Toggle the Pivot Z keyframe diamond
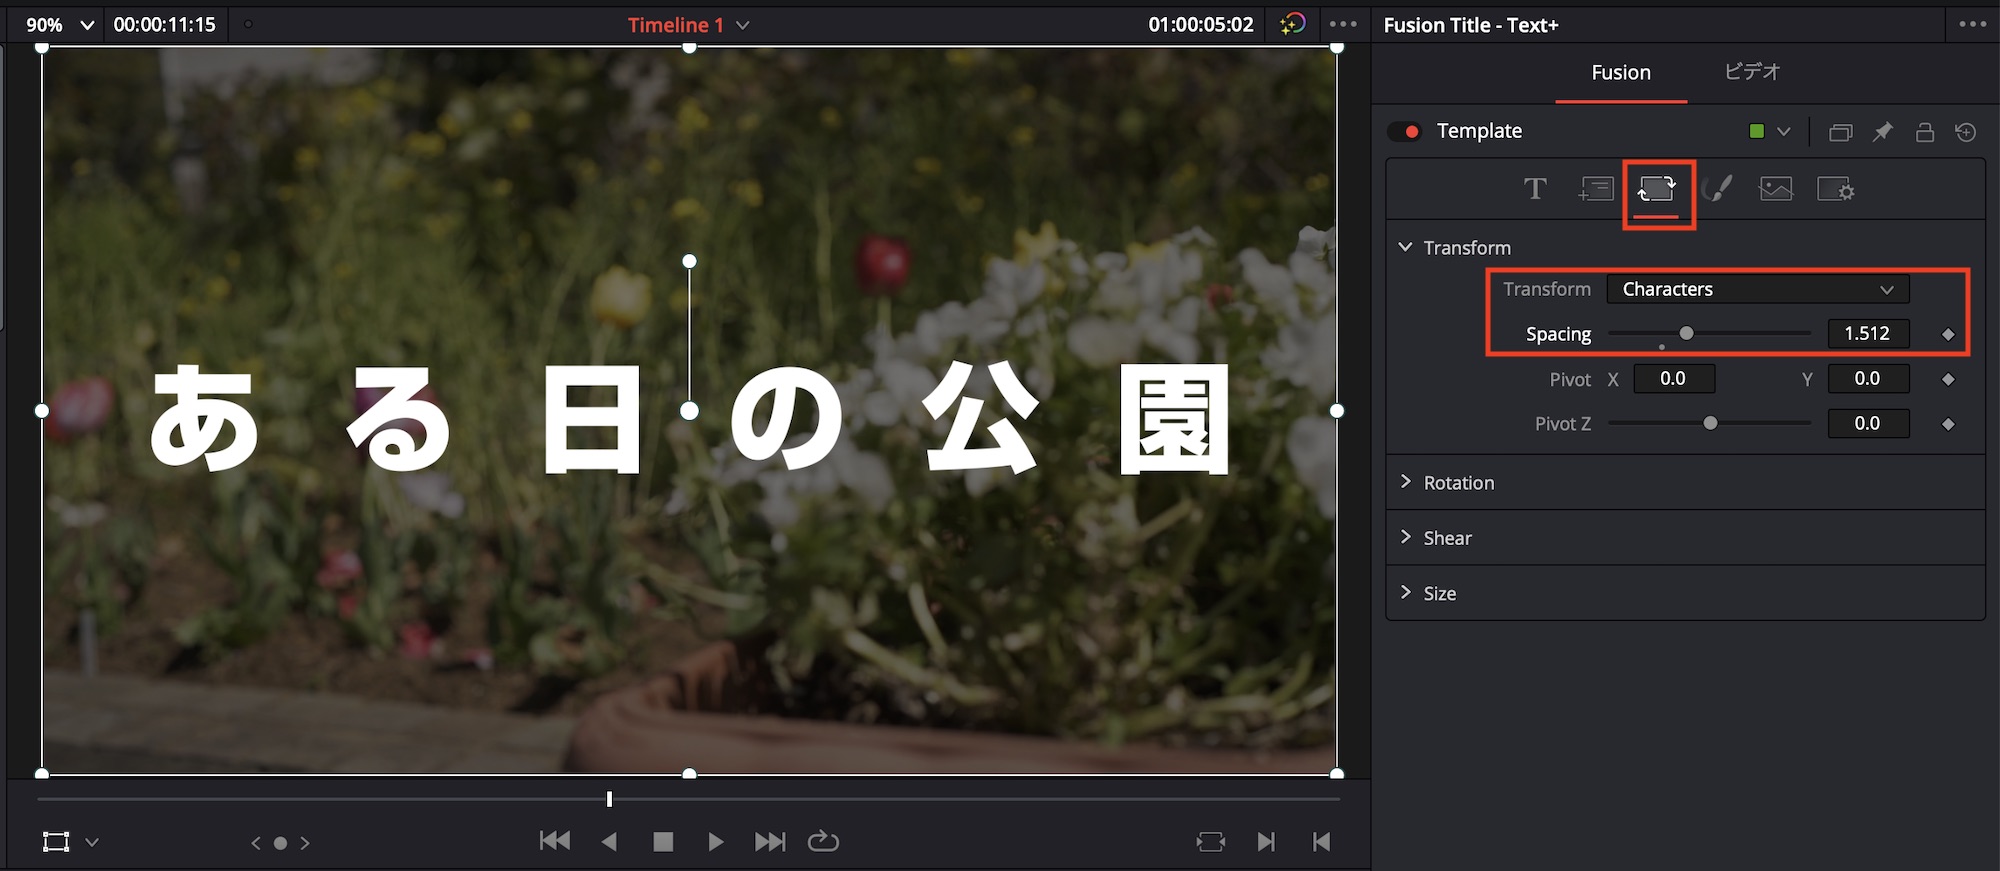 tap(1948, 424)
